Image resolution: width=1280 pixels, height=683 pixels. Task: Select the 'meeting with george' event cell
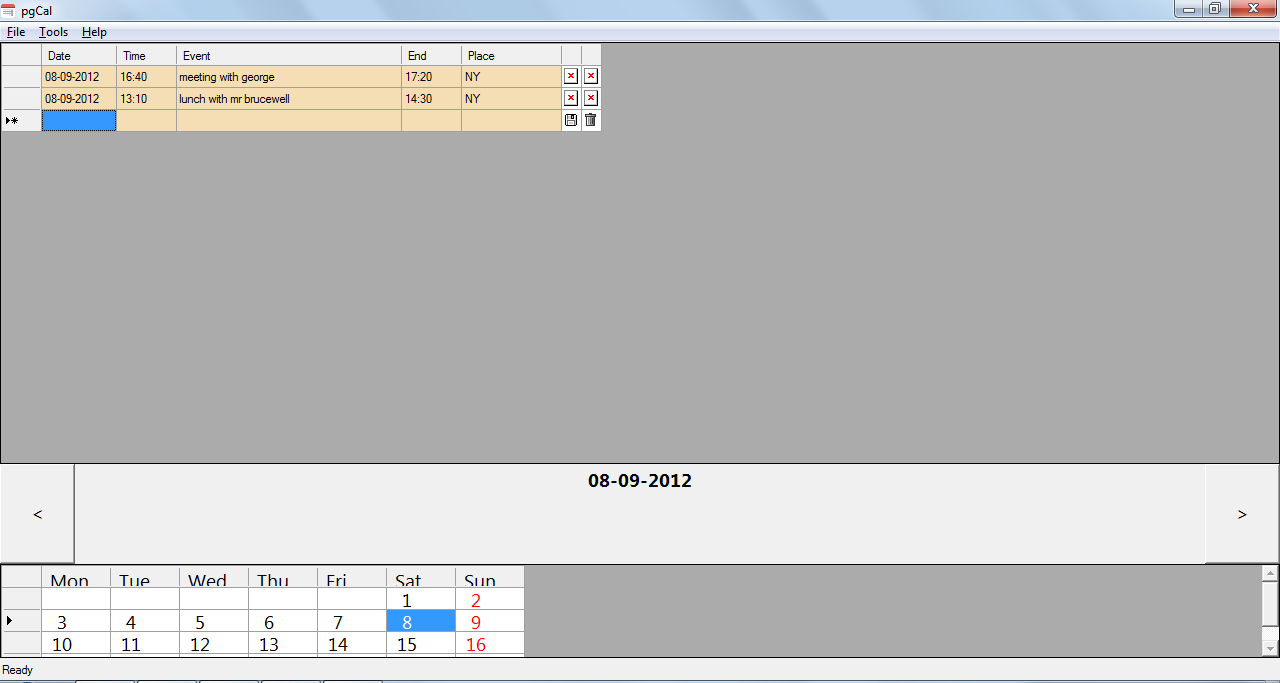289,76
